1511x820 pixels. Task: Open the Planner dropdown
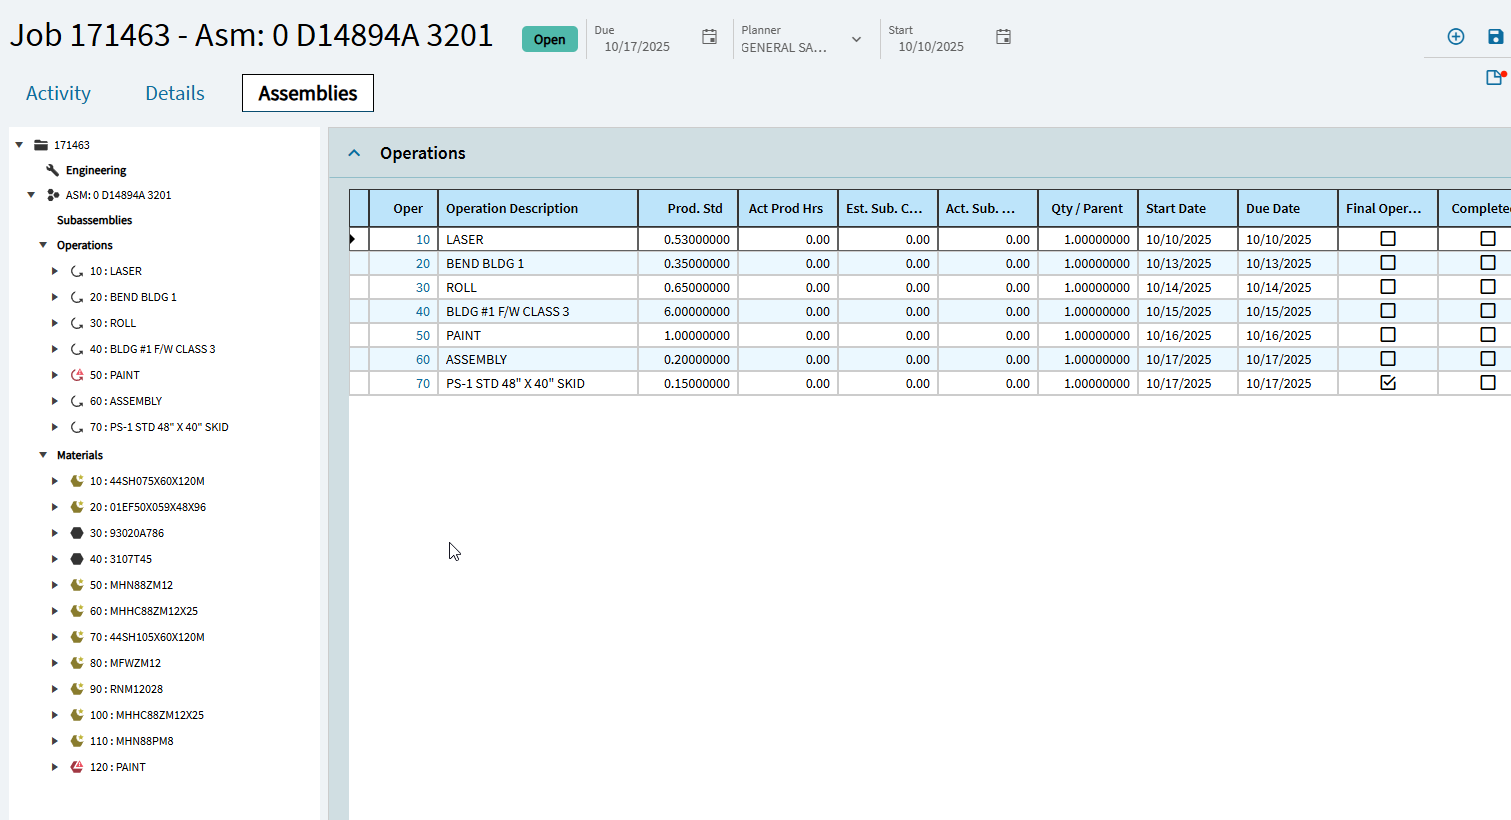click(x=856, y=39)
